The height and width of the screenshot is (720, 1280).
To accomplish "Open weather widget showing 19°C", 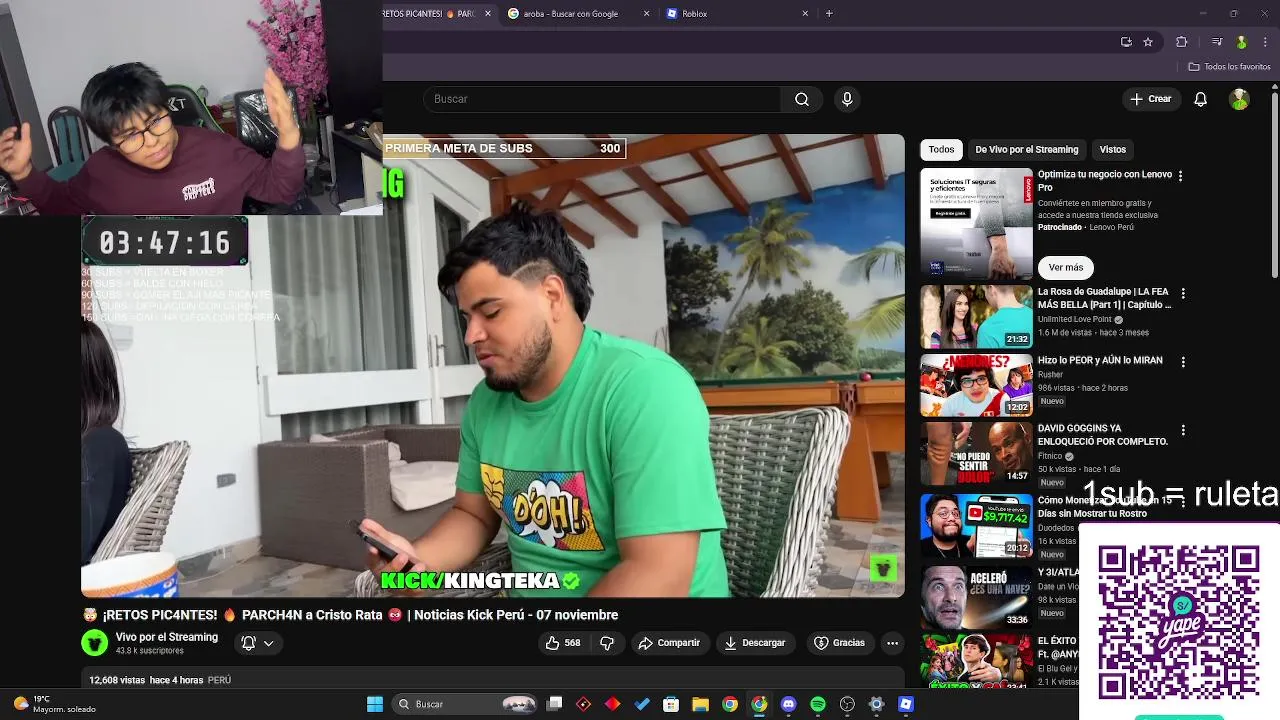I will [55, 704].
